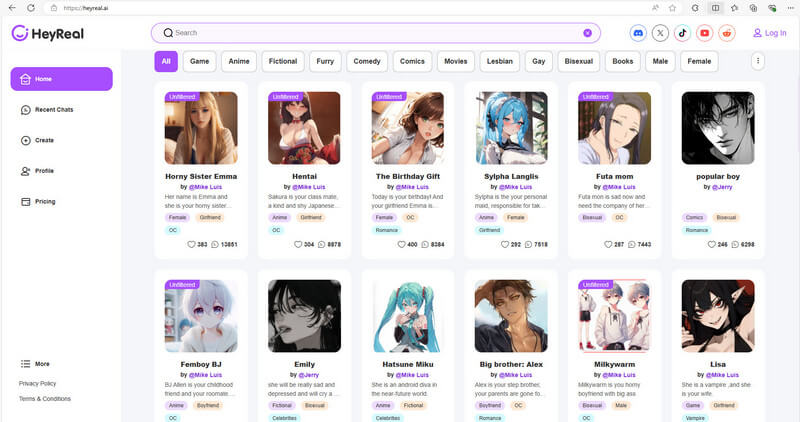Screen dimensions: 800x422
Task: Open Recent Chats in the sidebar
Action: click(x=47, y=110)
